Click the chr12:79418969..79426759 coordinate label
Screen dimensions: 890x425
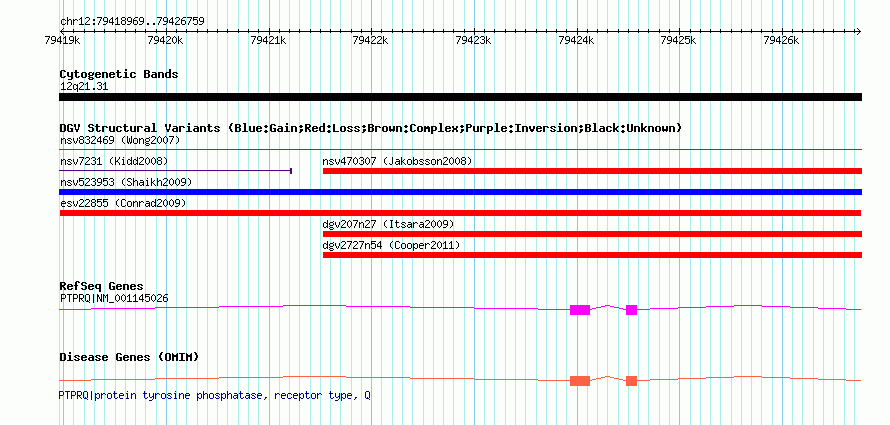[x=132, y=22]
